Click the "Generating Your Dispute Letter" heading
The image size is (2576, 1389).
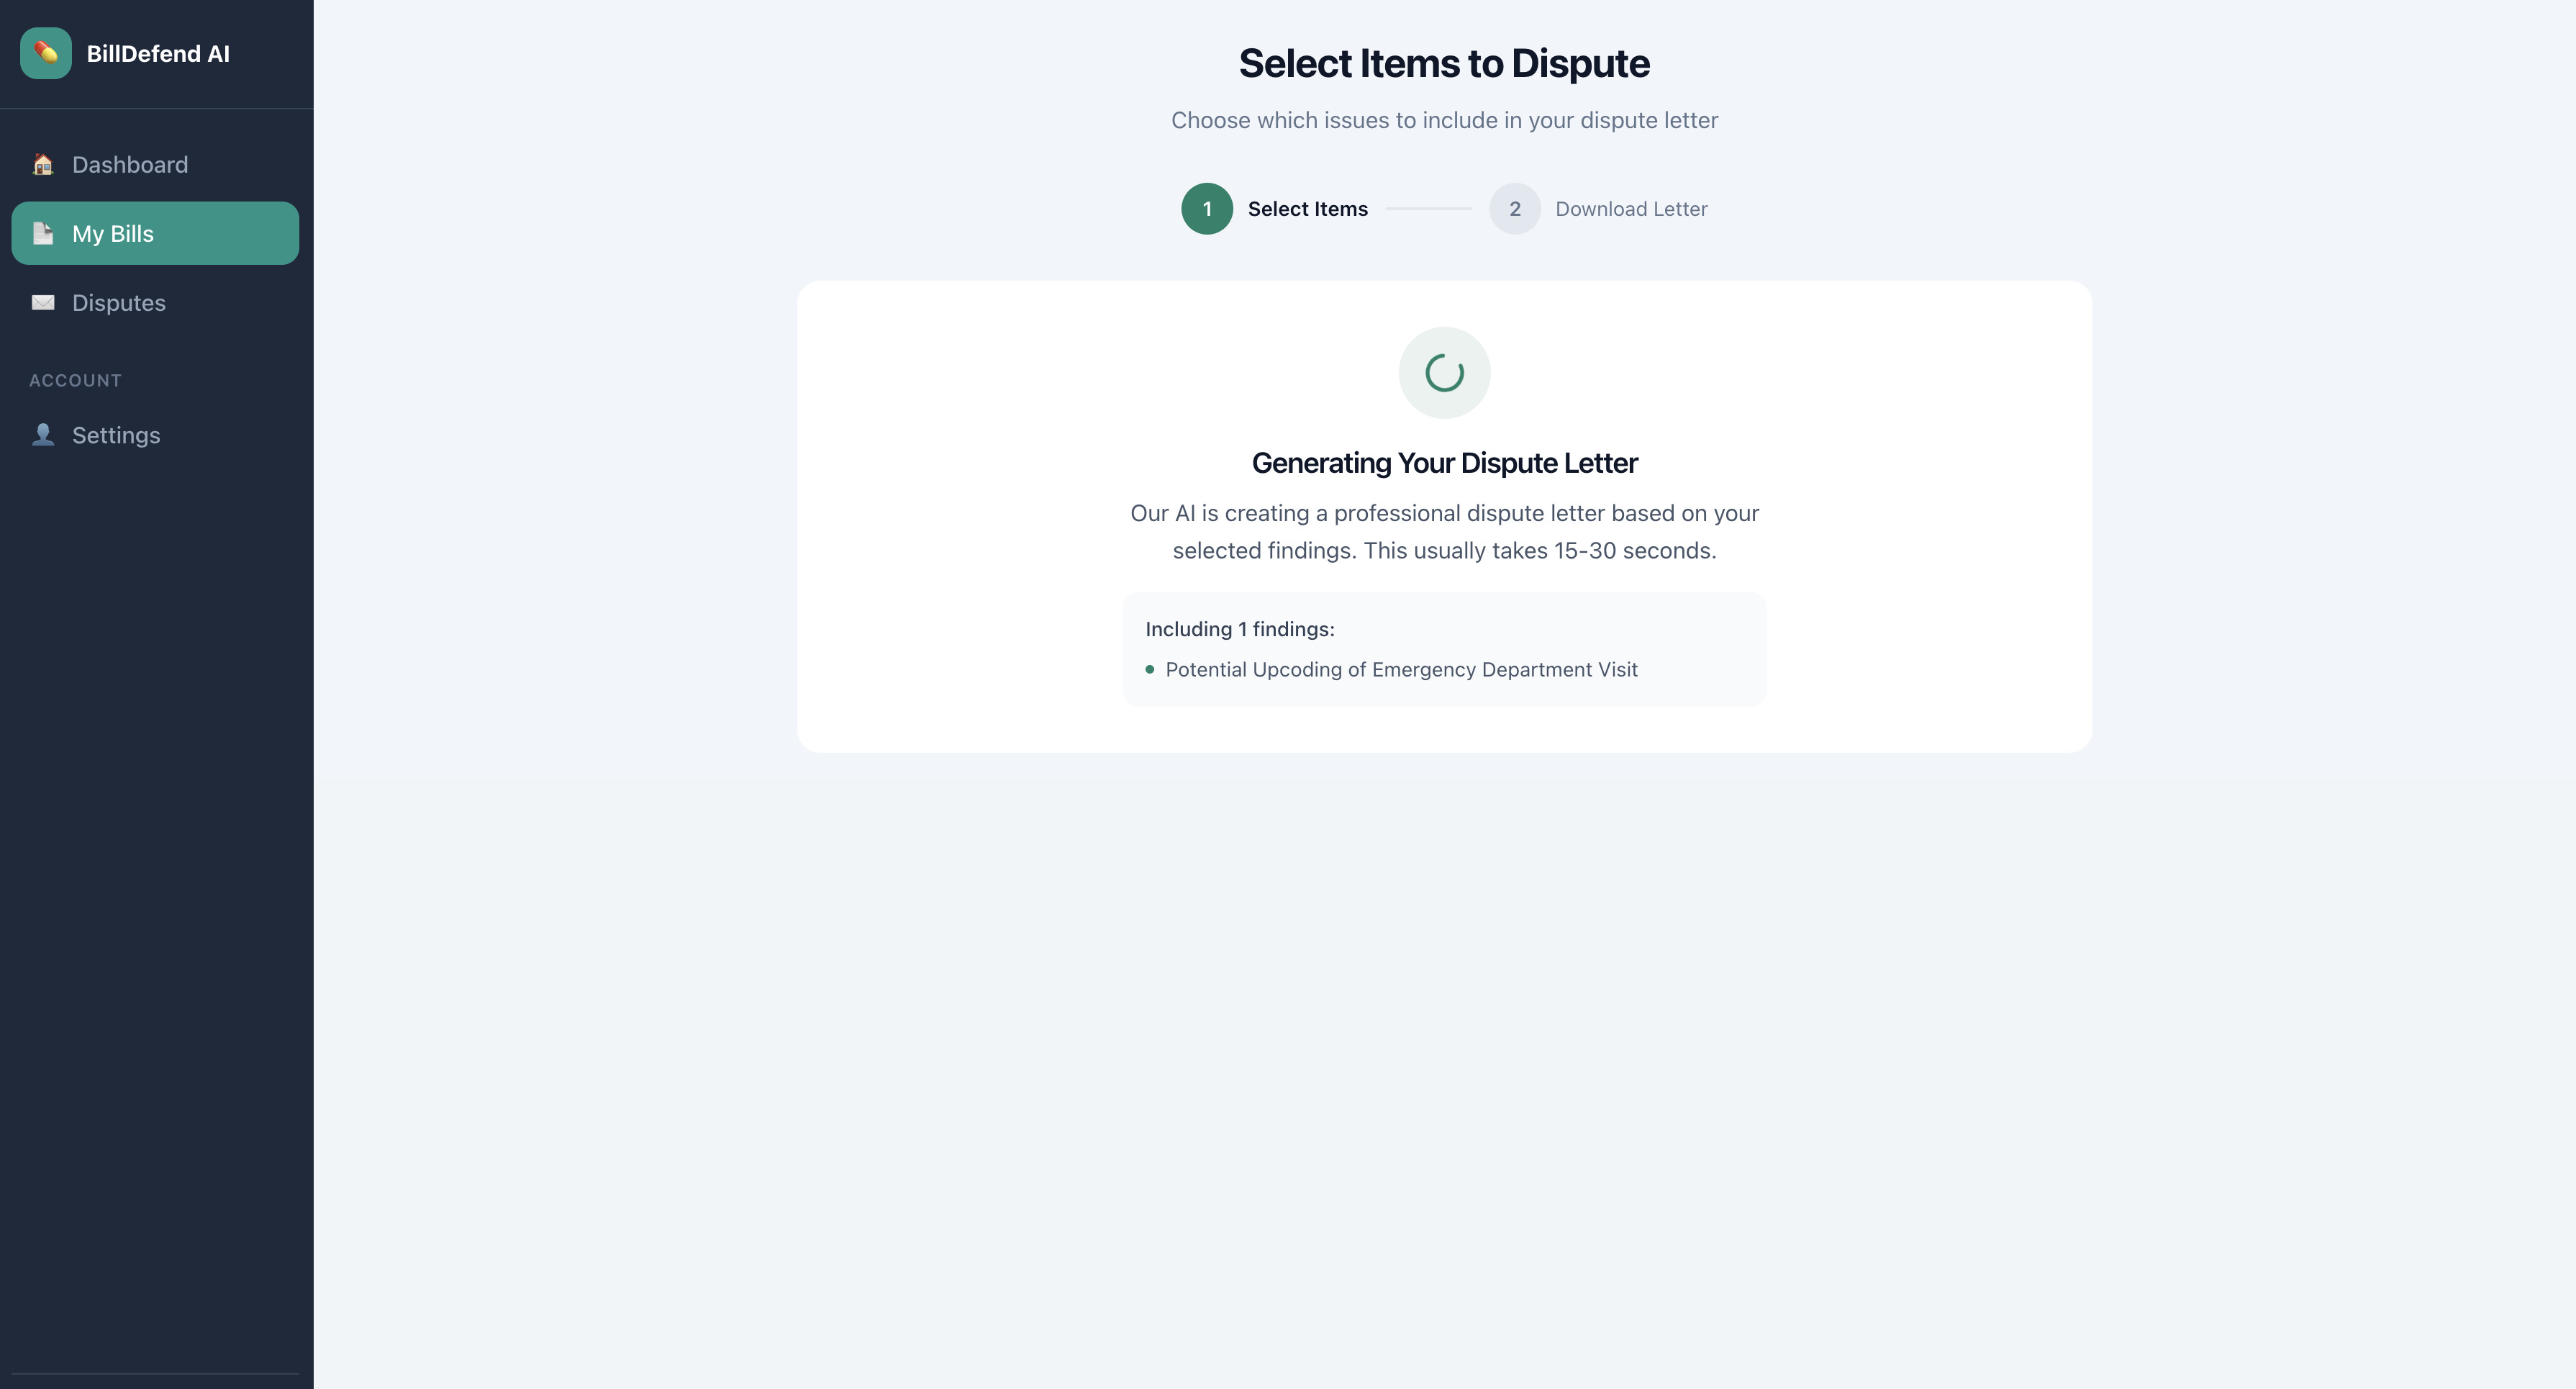click(1443, 463)
